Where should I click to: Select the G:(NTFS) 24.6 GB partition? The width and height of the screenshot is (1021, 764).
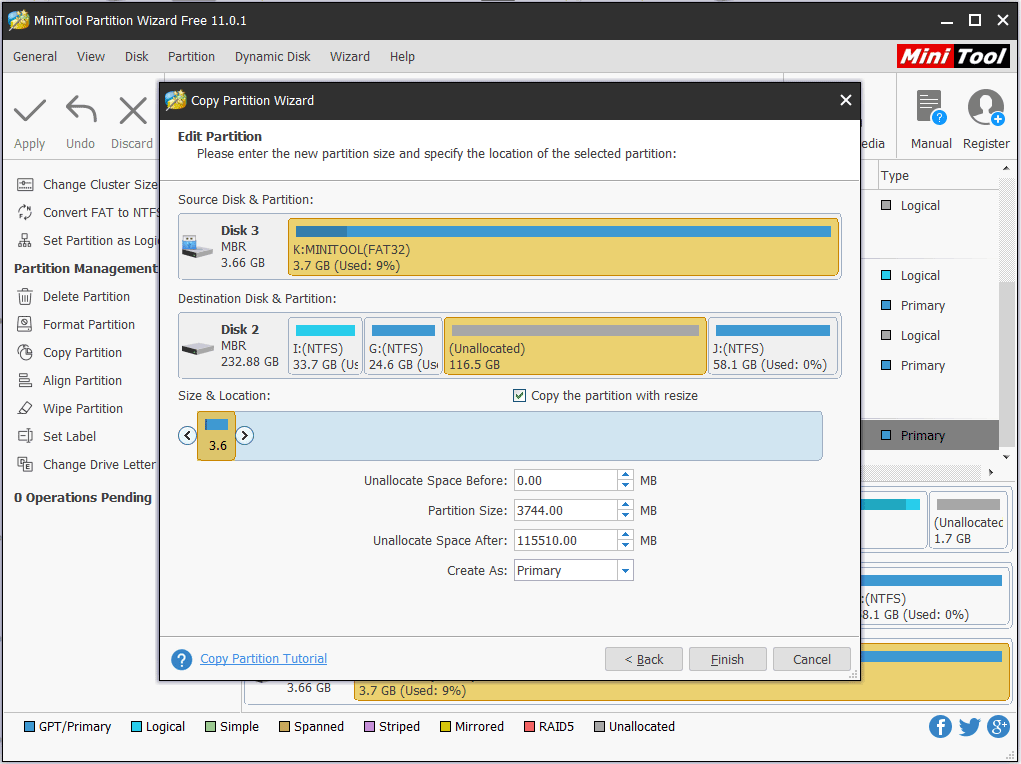[403, 347]
